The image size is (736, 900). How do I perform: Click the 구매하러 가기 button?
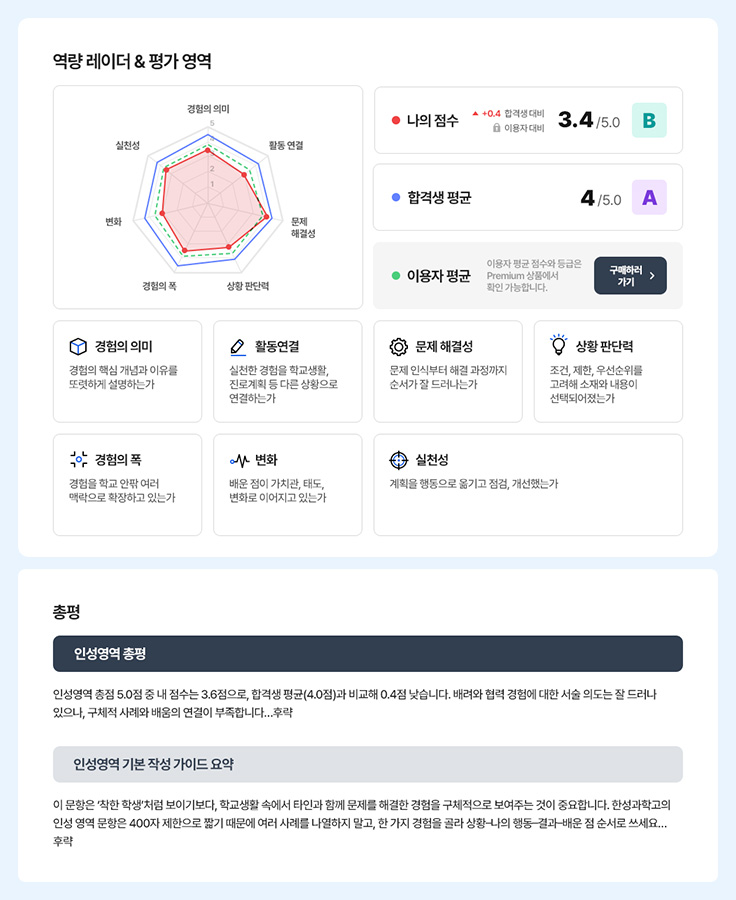pos(630,276)
